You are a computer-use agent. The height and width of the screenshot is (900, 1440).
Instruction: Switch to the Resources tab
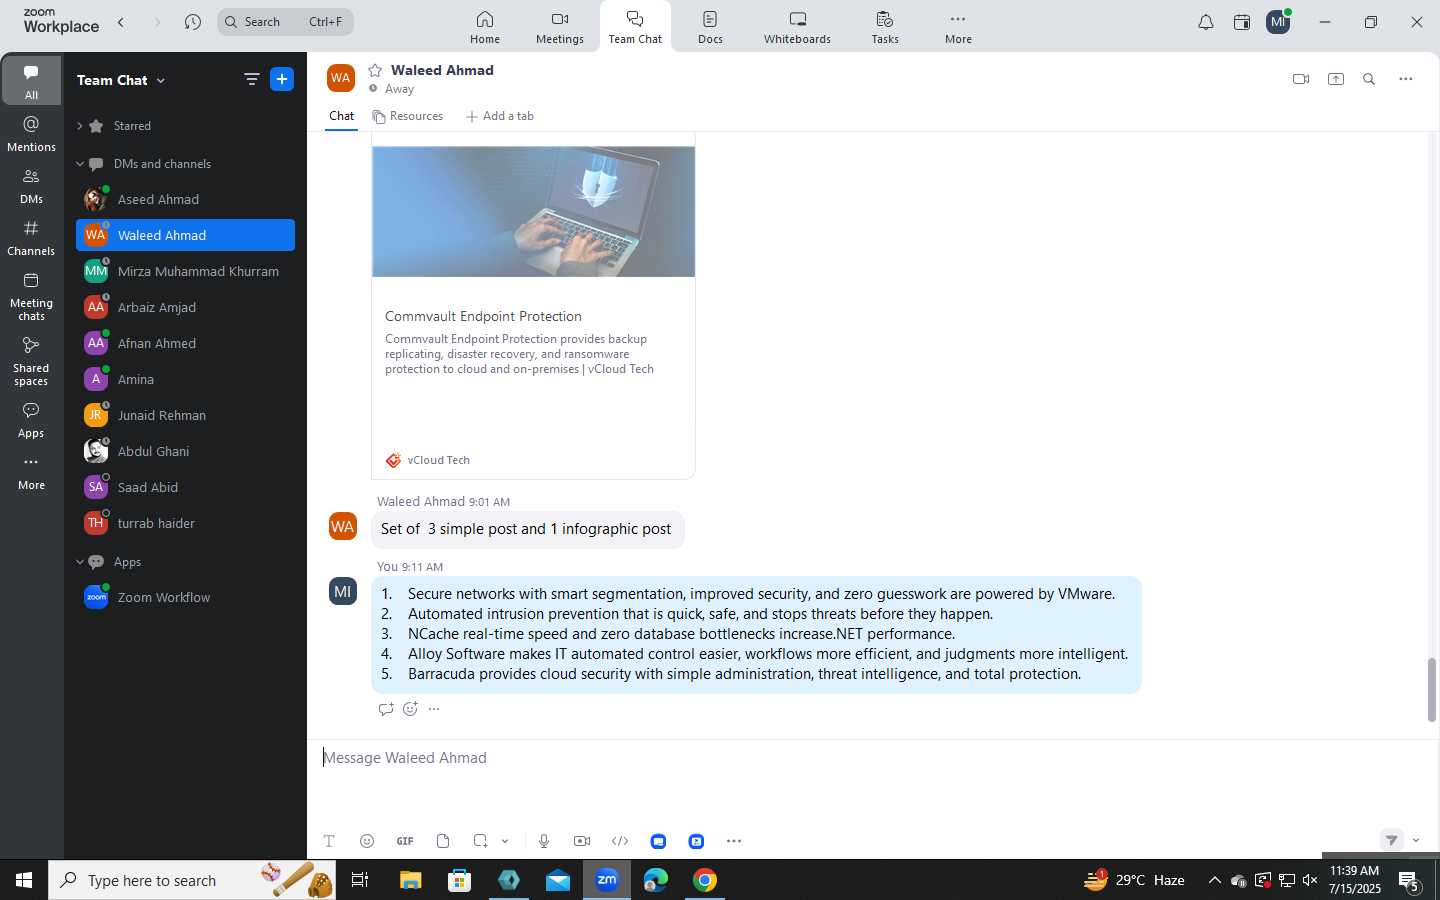coord(407,116)
